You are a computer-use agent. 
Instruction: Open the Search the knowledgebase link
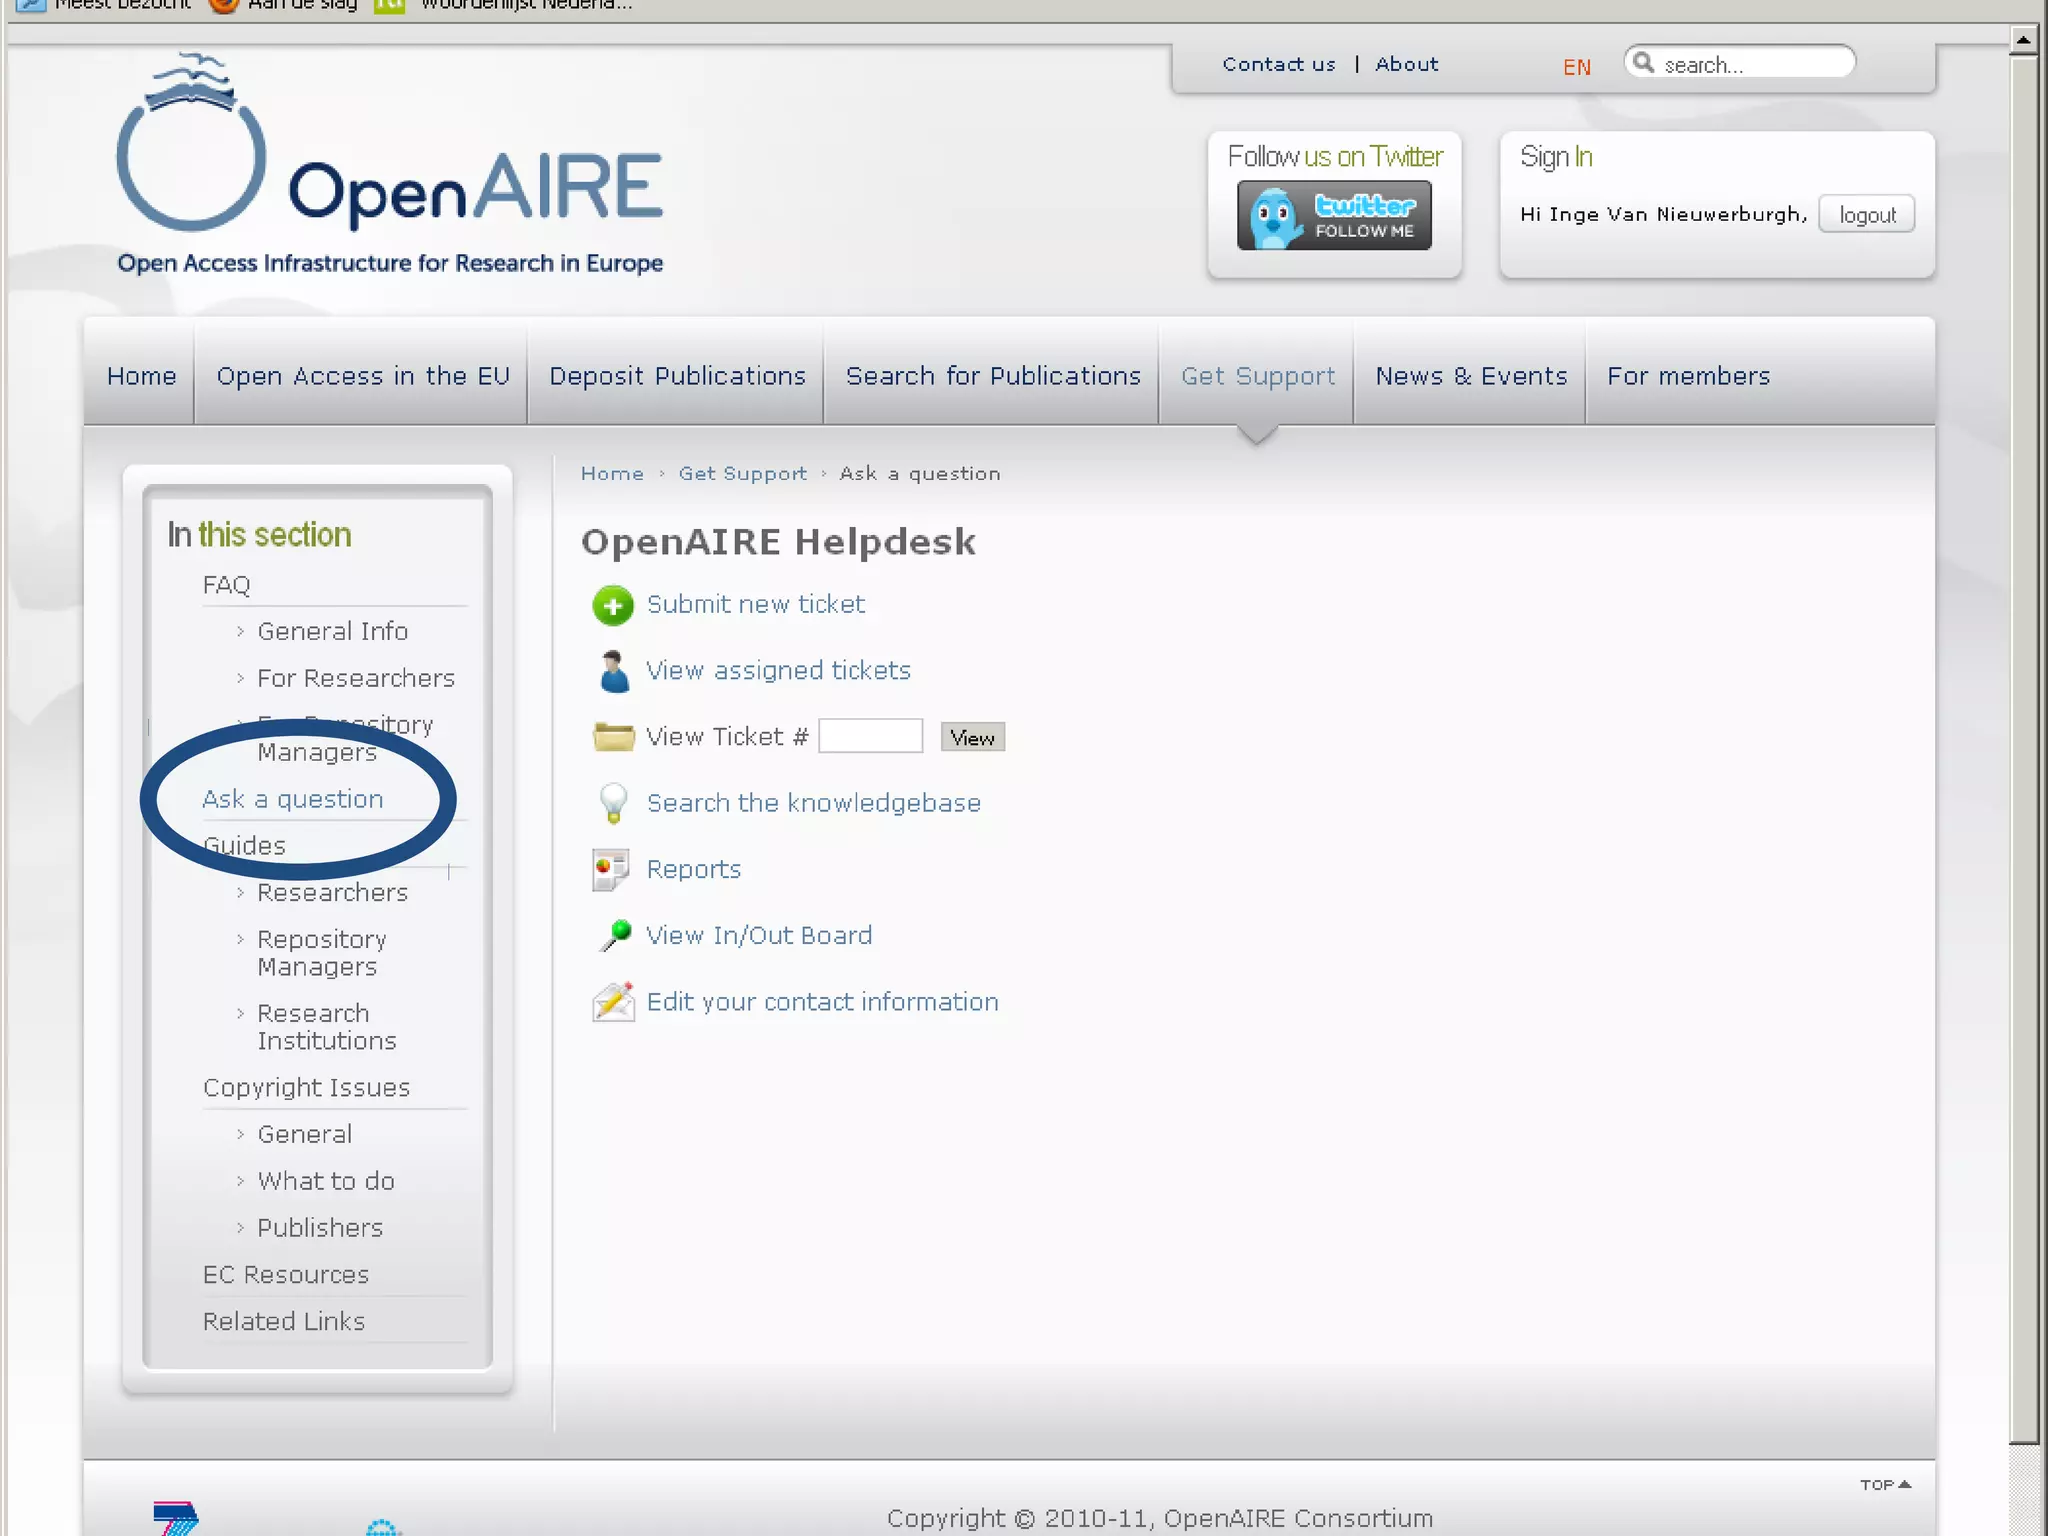pyautogui.click(x=813, y=803)
